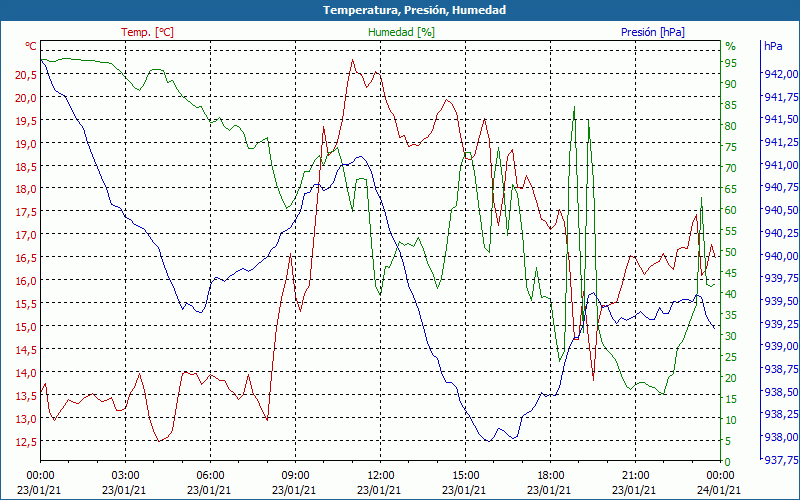Click the '939,00' pressure axis tick
This screenshot has height=500, width=800.
pyautogui.click(x=781, y=346)
